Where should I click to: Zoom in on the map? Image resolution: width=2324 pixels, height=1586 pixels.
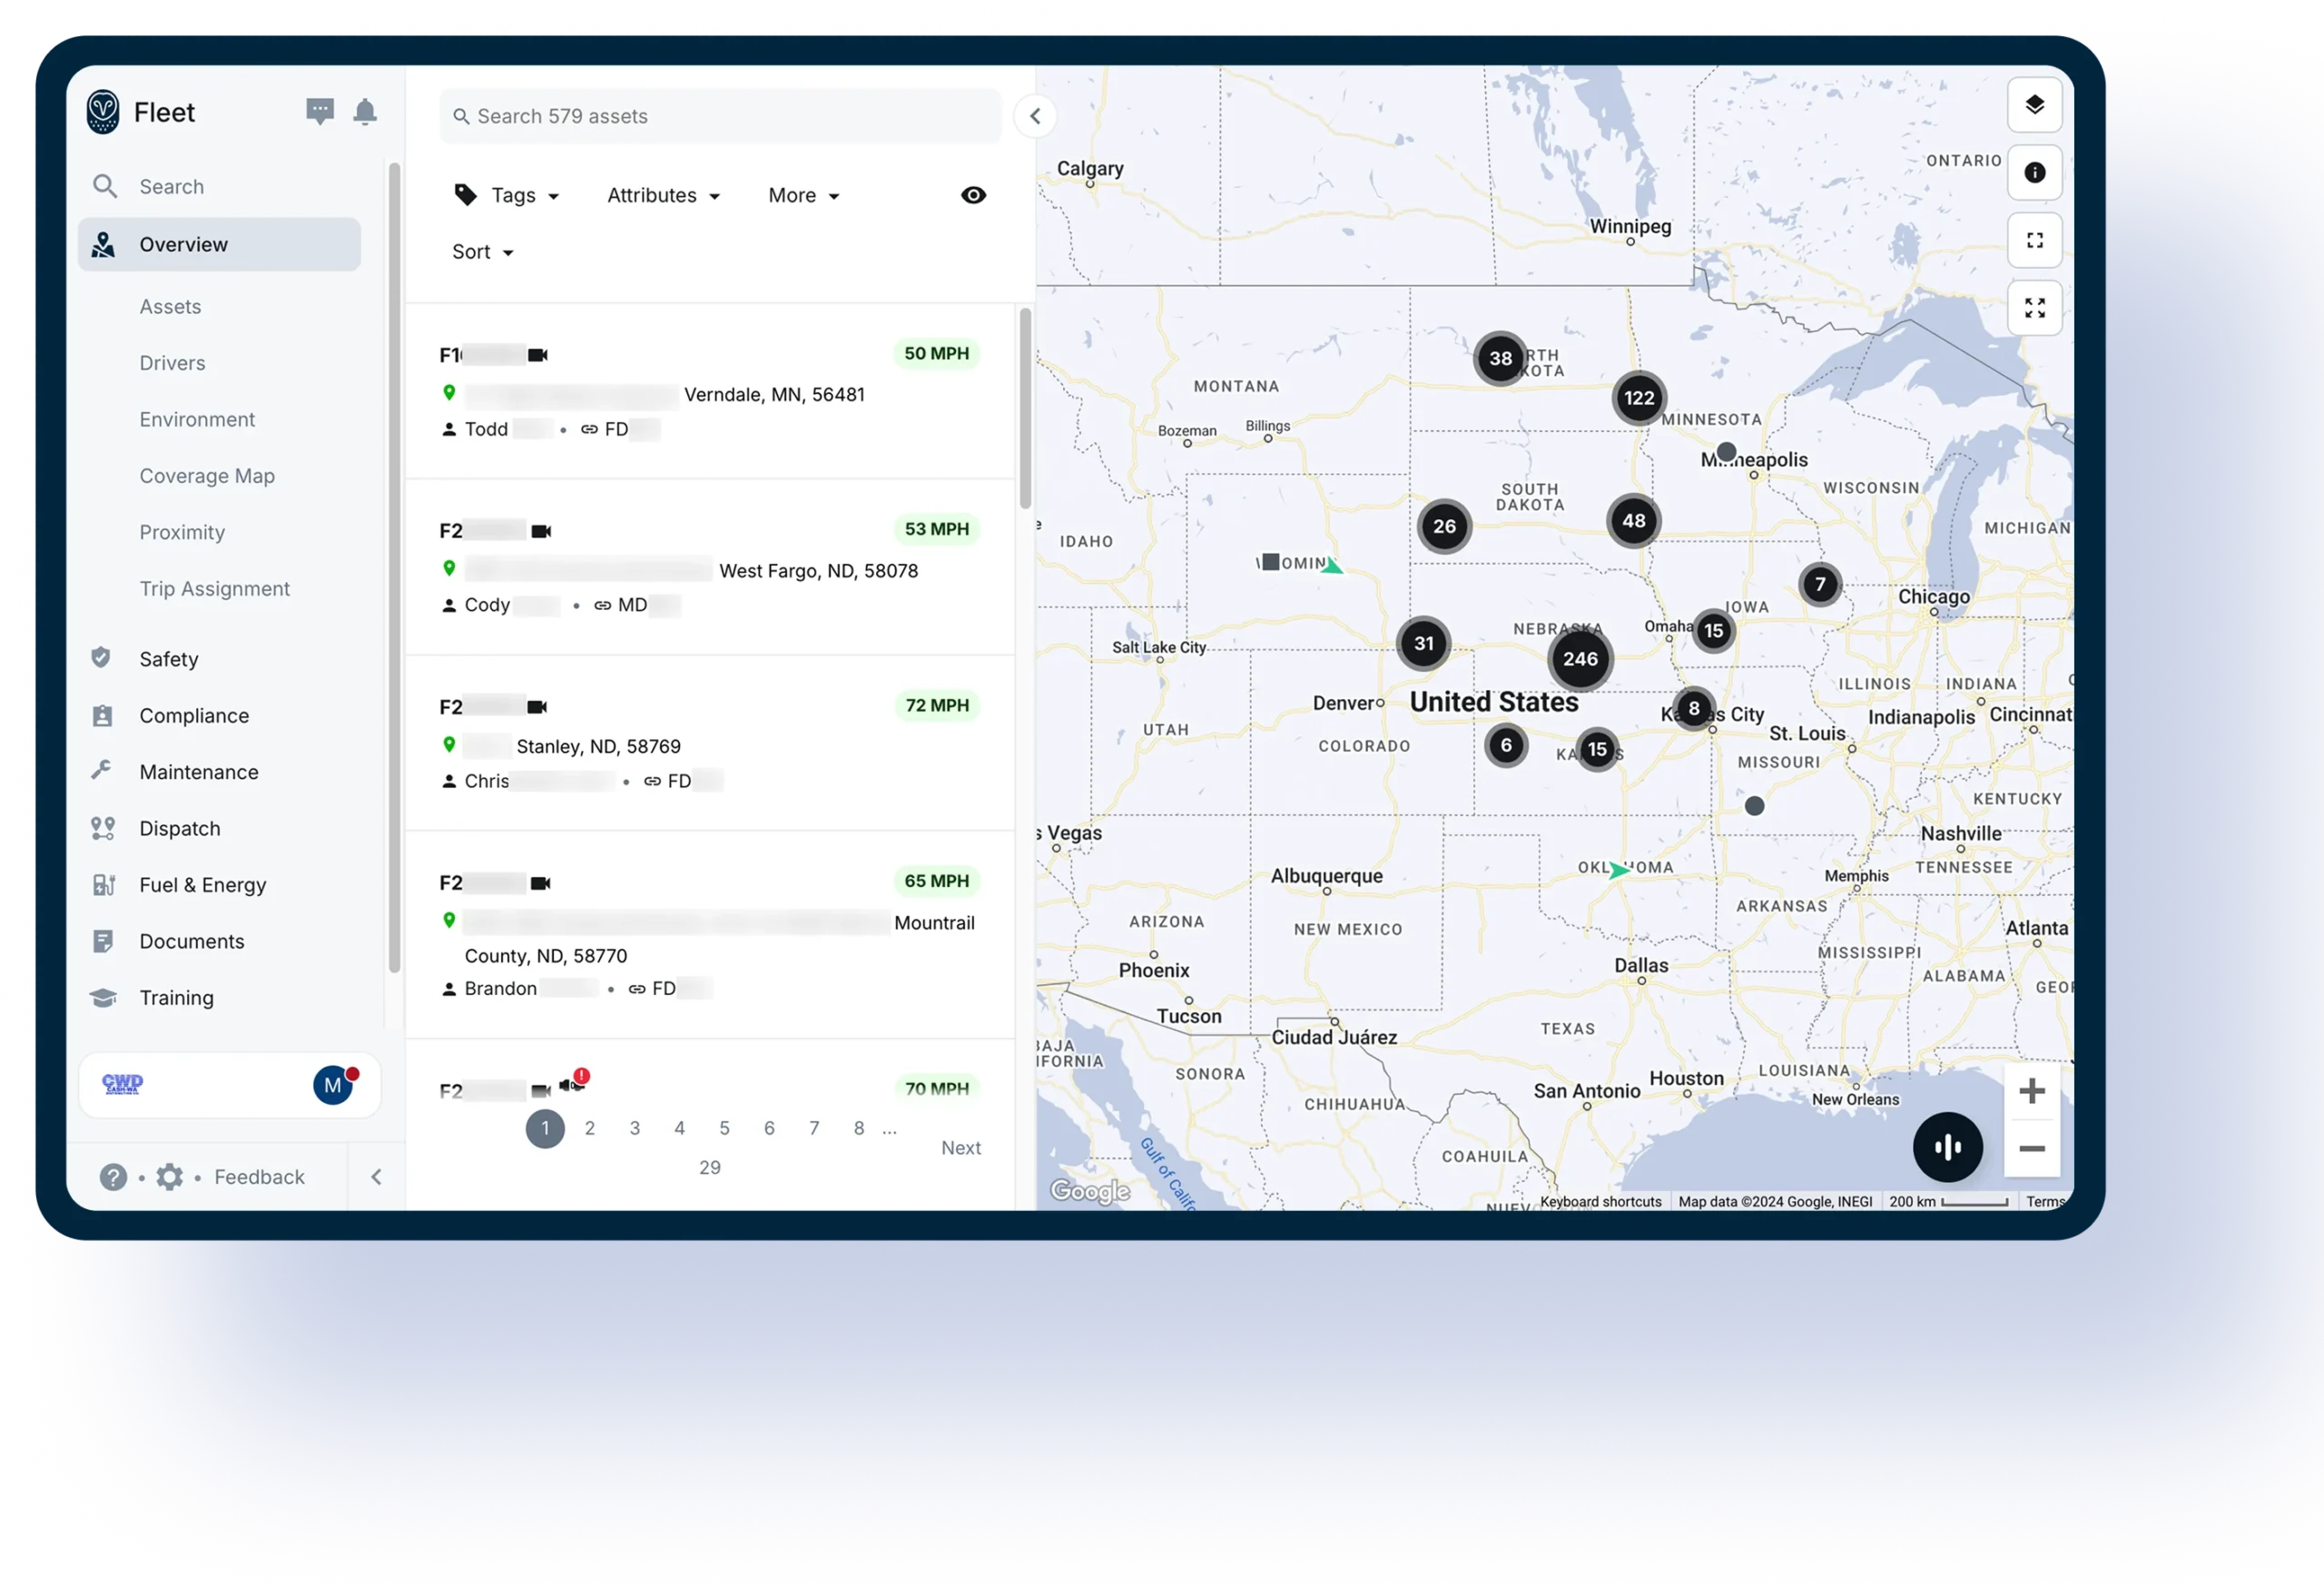click(x=2031, y=1091)
